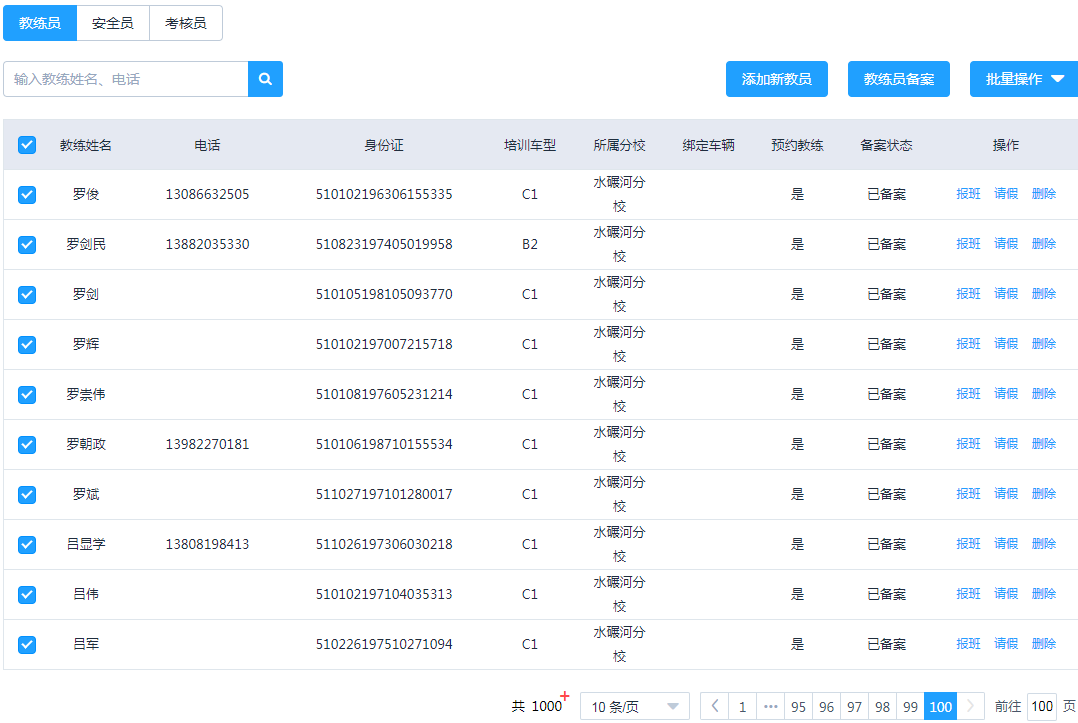Click the ellipsis in the pagination bar
Image resolution: width=1078 pixels, height=723 pixels.
pyautogui.click(x=771, y=706)
